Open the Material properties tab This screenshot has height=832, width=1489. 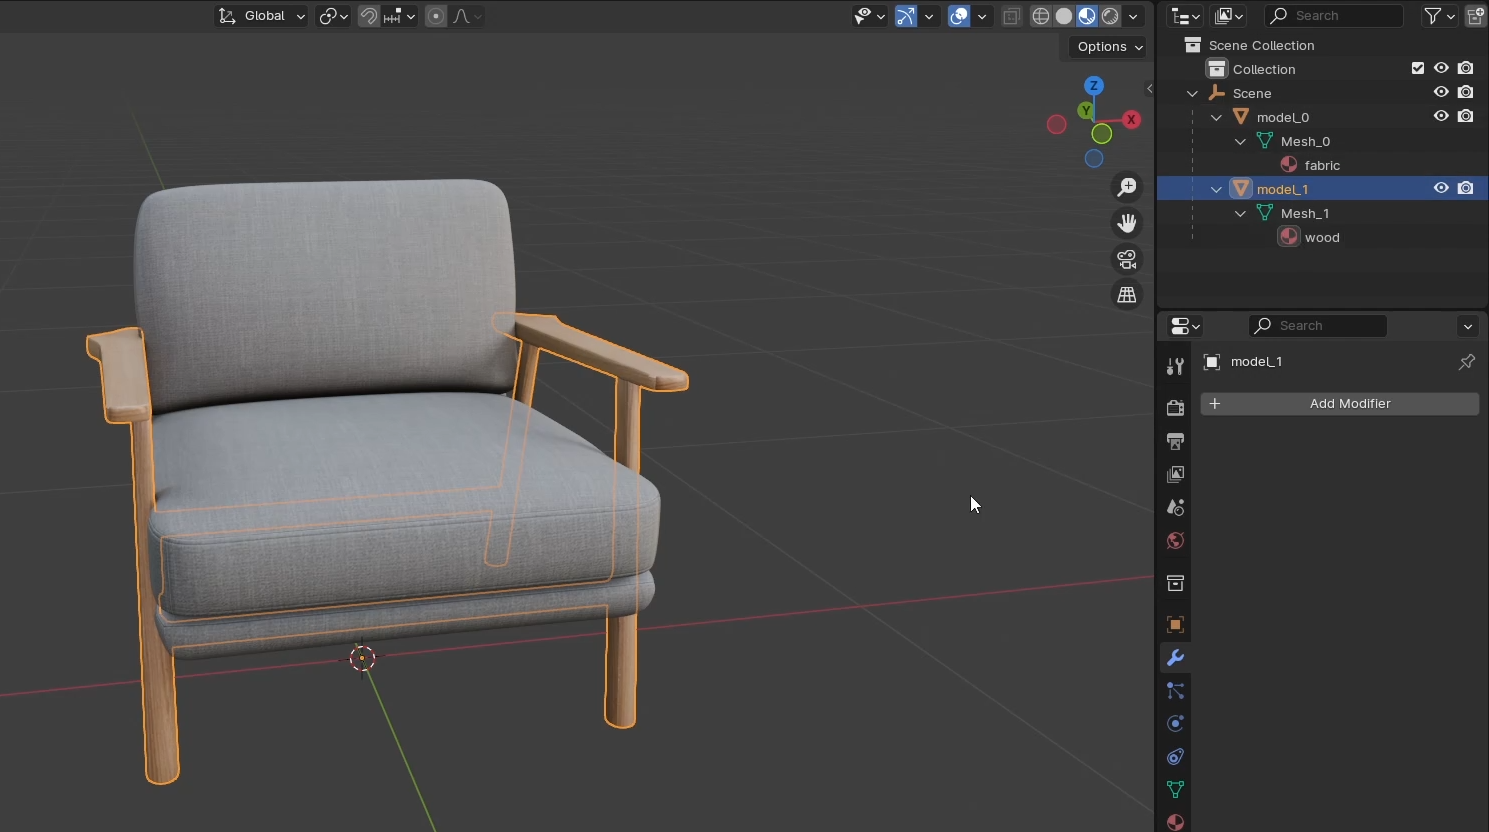pos(1175,822)
